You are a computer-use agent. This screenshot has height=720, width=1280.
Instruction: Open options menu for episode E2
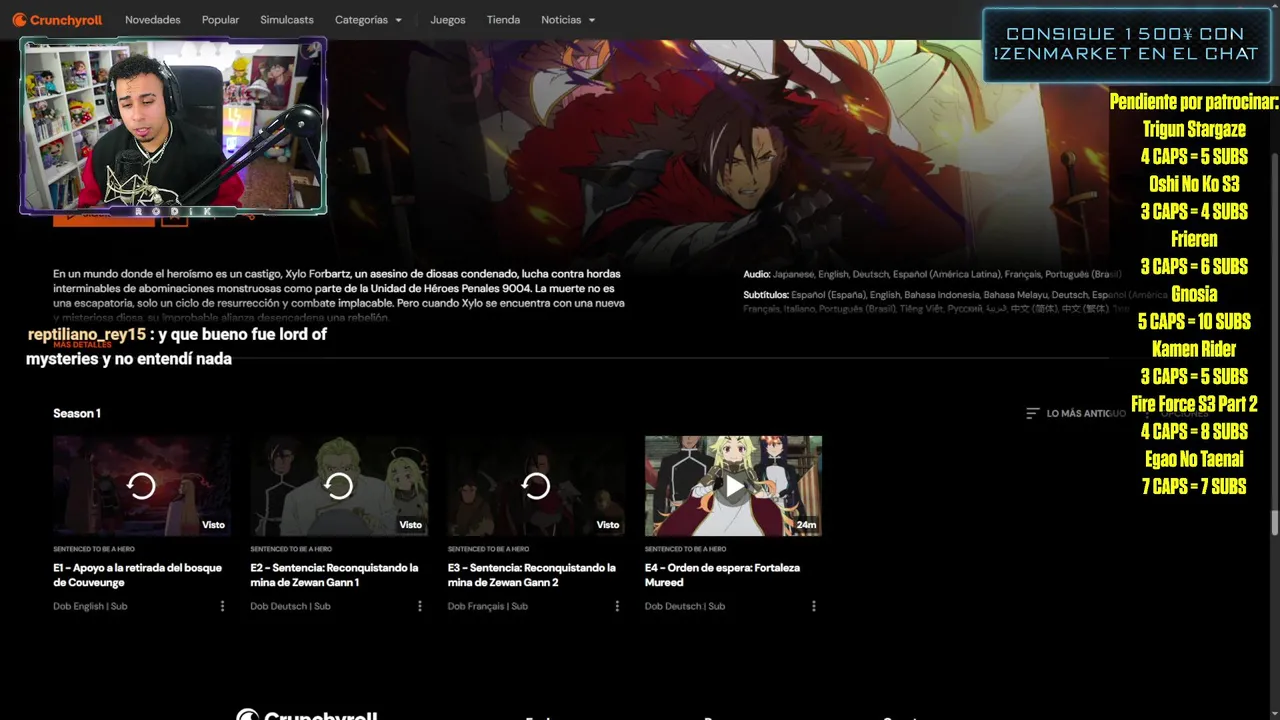pos(420,606)
